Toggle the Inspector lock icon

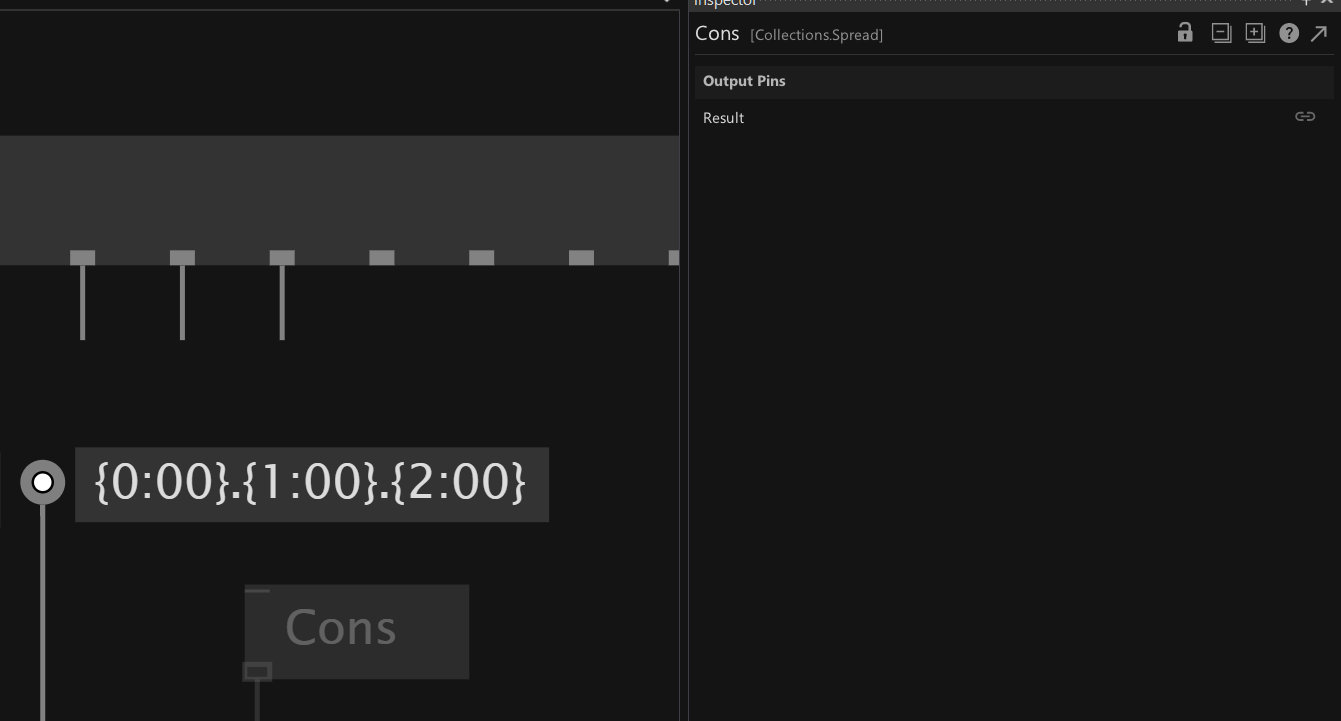(1185, 33)
